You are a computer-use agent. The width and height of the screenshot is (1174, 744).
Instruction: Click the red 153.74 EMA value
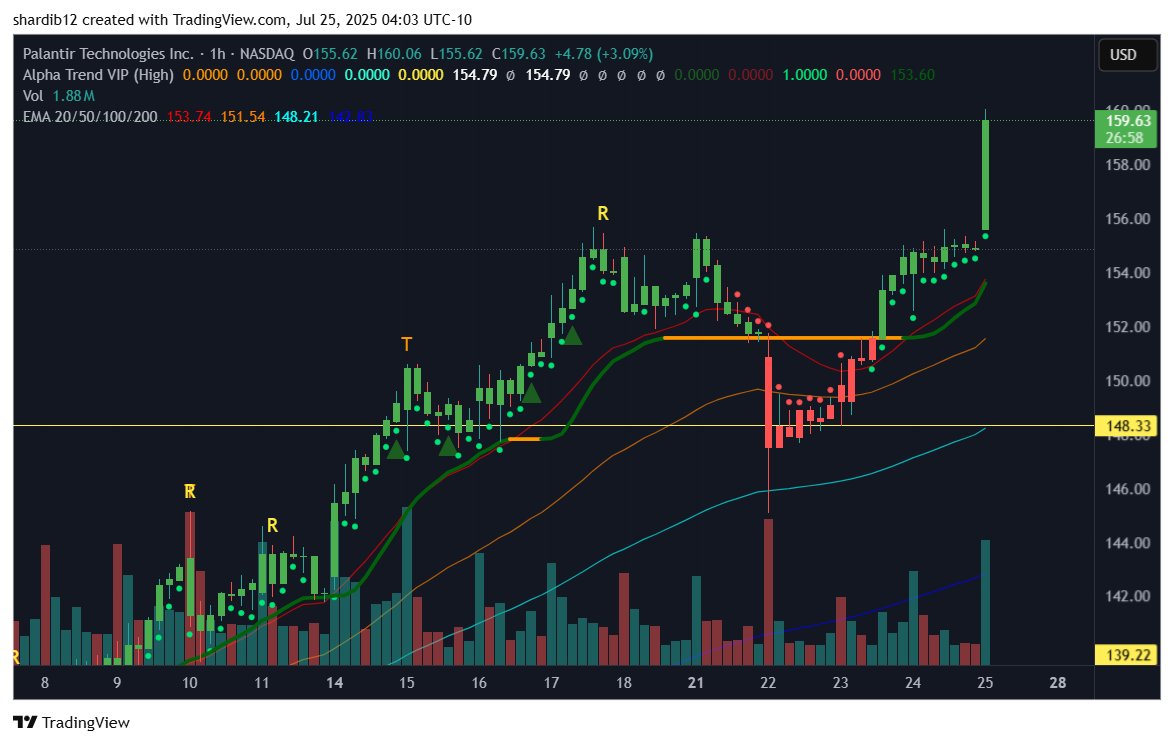tap(189, 117)
